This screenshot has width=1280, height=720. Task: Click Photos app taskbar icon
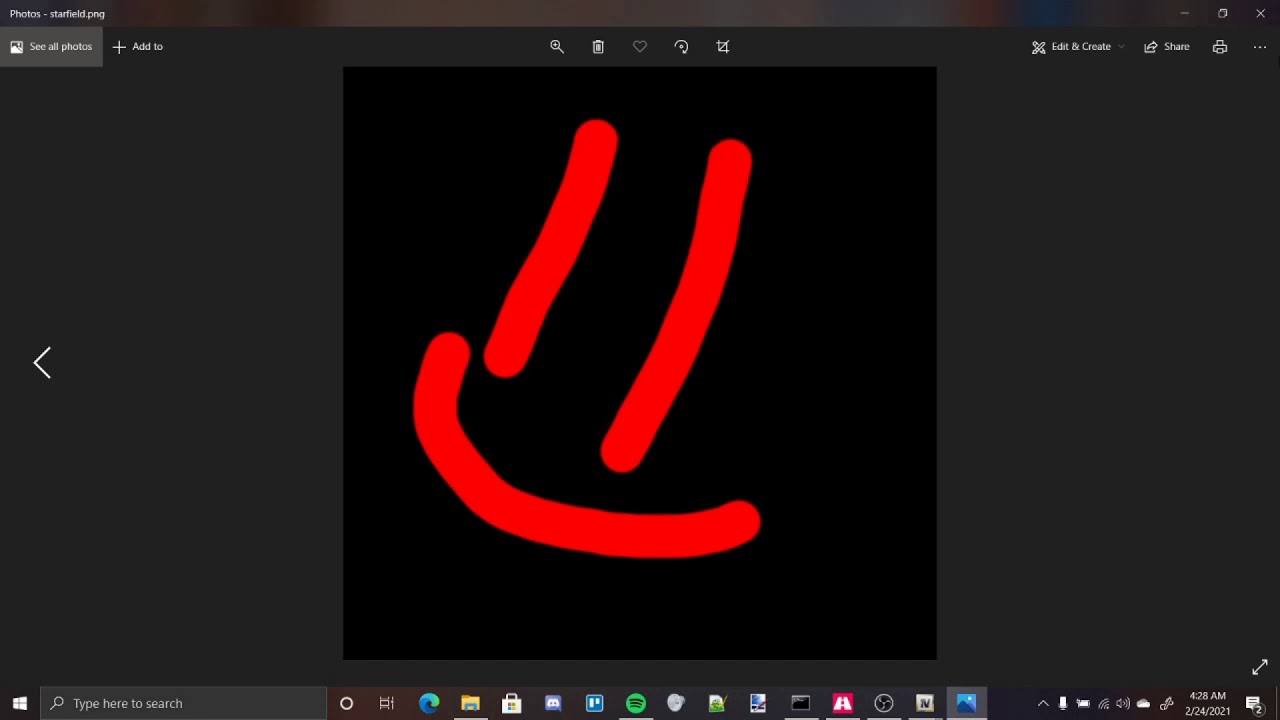coord(966,703)
